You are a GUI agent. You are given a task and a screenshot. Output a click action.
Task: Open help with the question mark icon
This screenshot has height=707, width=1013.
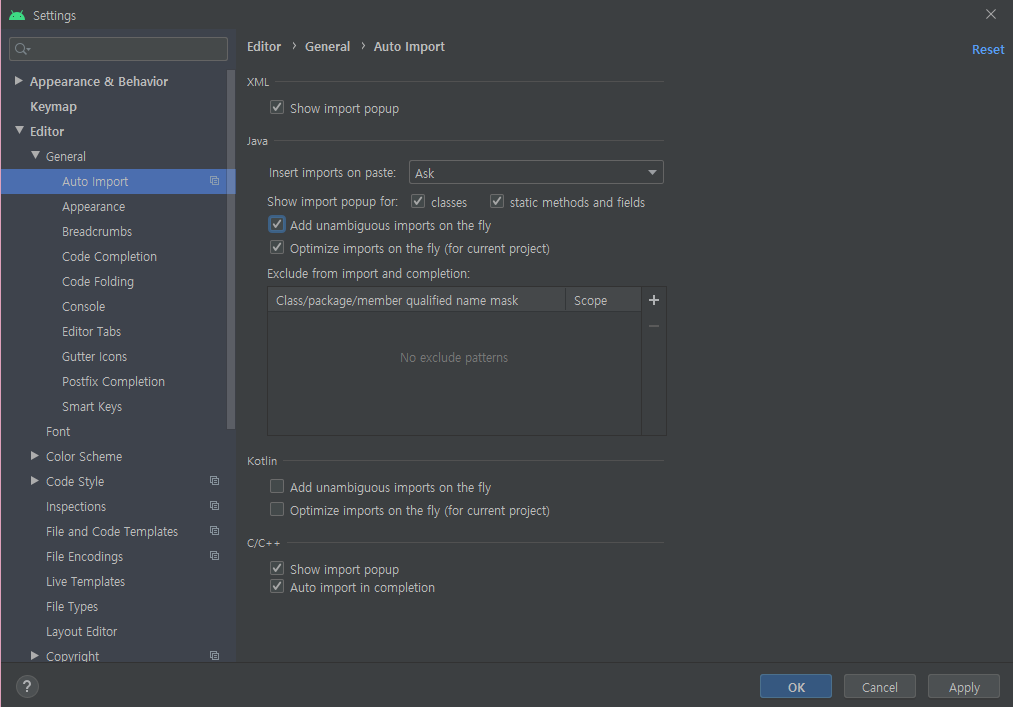tap(27, 686)
